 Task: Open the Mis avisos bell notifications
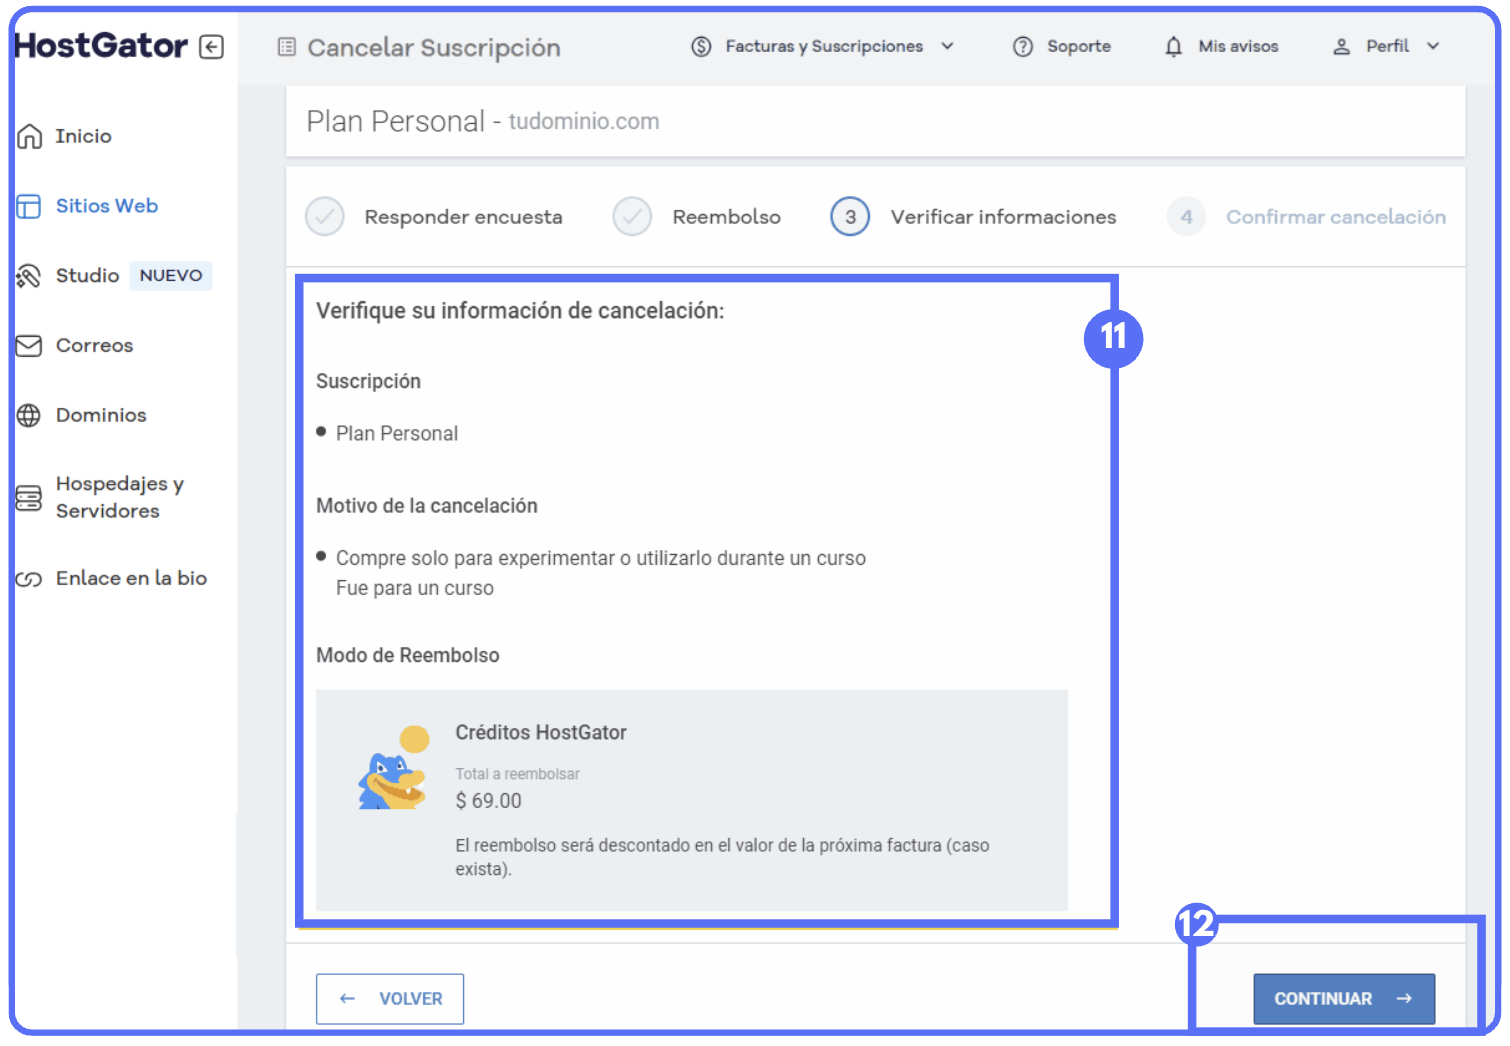coord(1173,47)
